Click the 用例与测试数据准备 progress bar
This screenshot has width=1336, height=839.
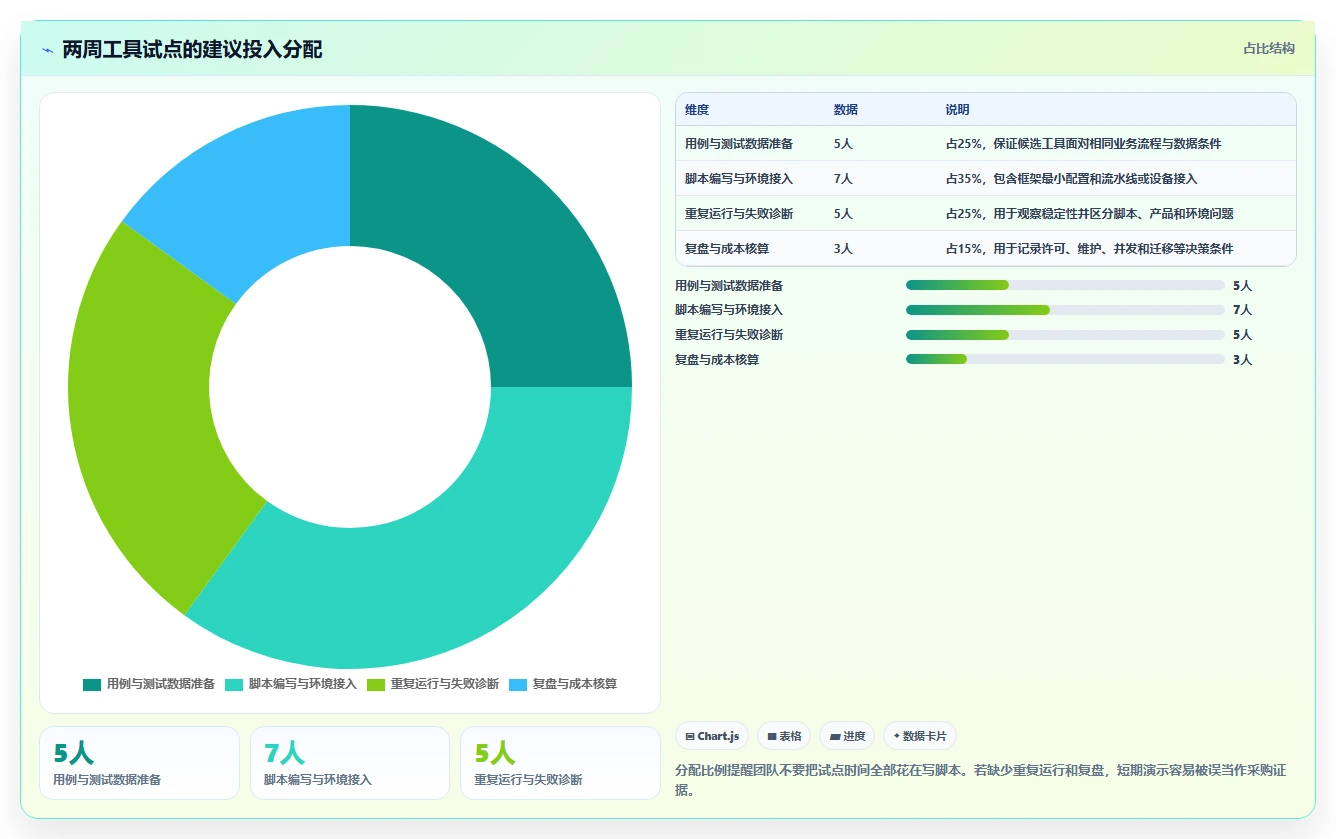(x=1065, y=285)
